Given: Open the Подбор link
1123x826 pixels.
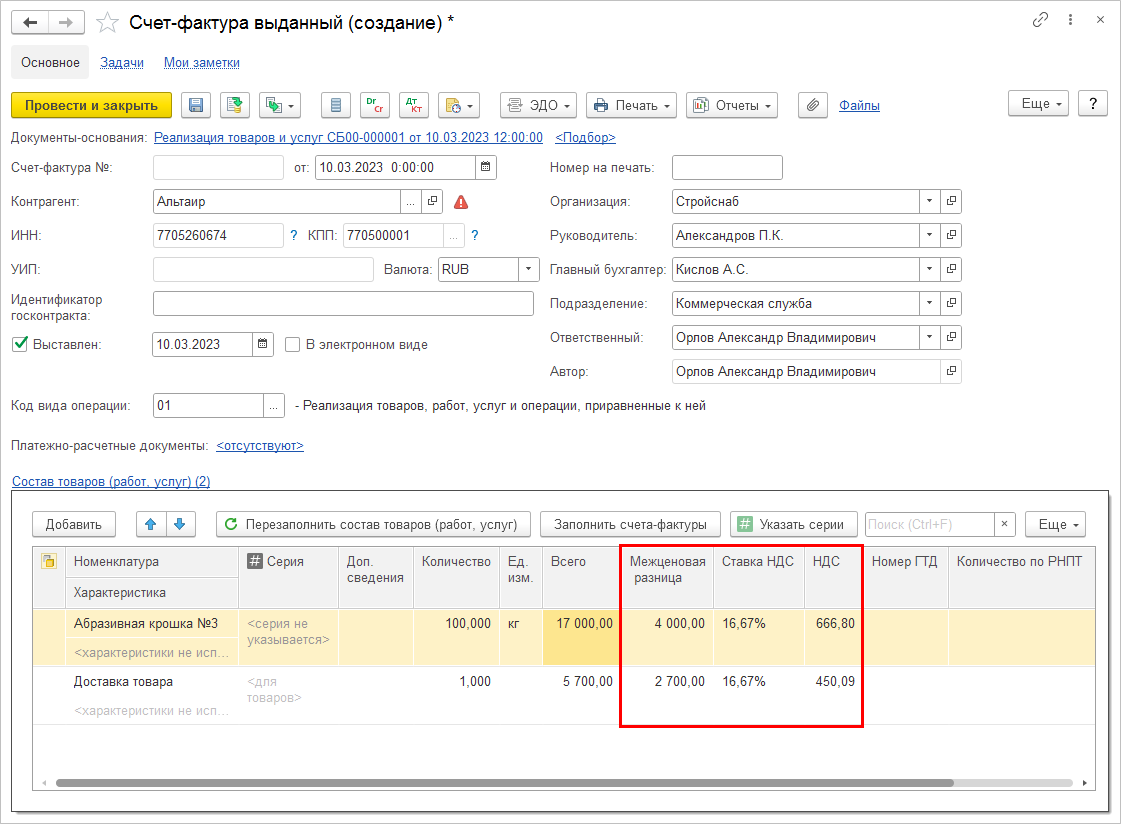Looking at the screenshot, I should point(585,137).
